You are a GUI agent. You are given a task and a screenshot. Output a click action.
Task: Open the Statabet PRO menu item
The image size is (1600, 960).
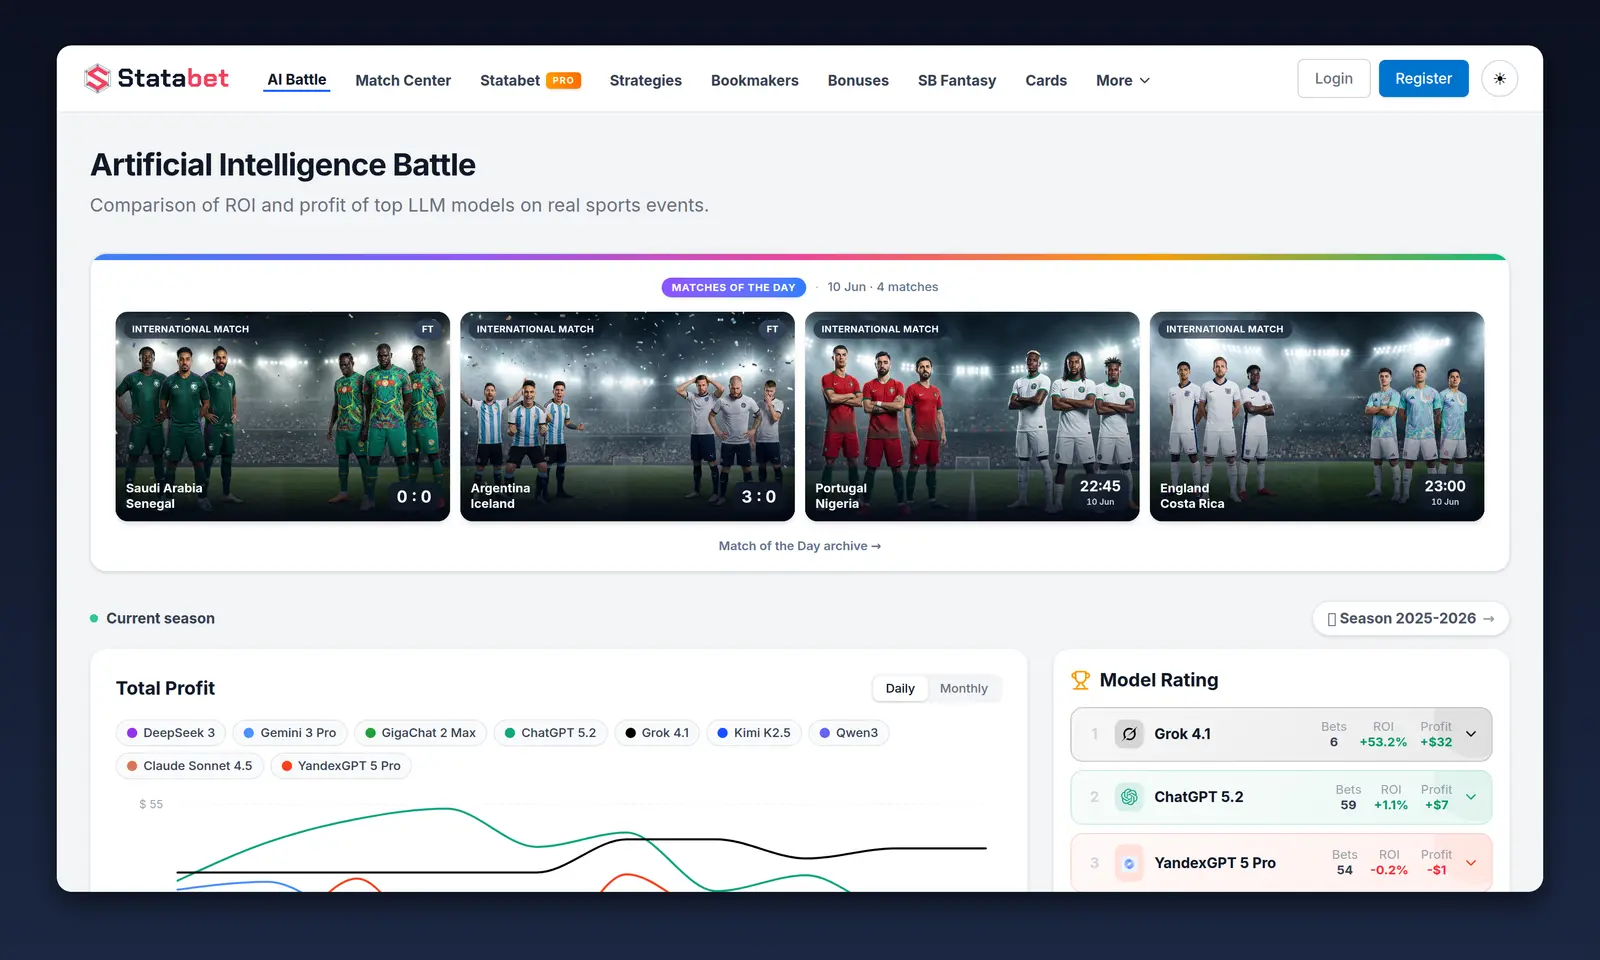click(530, 80)
